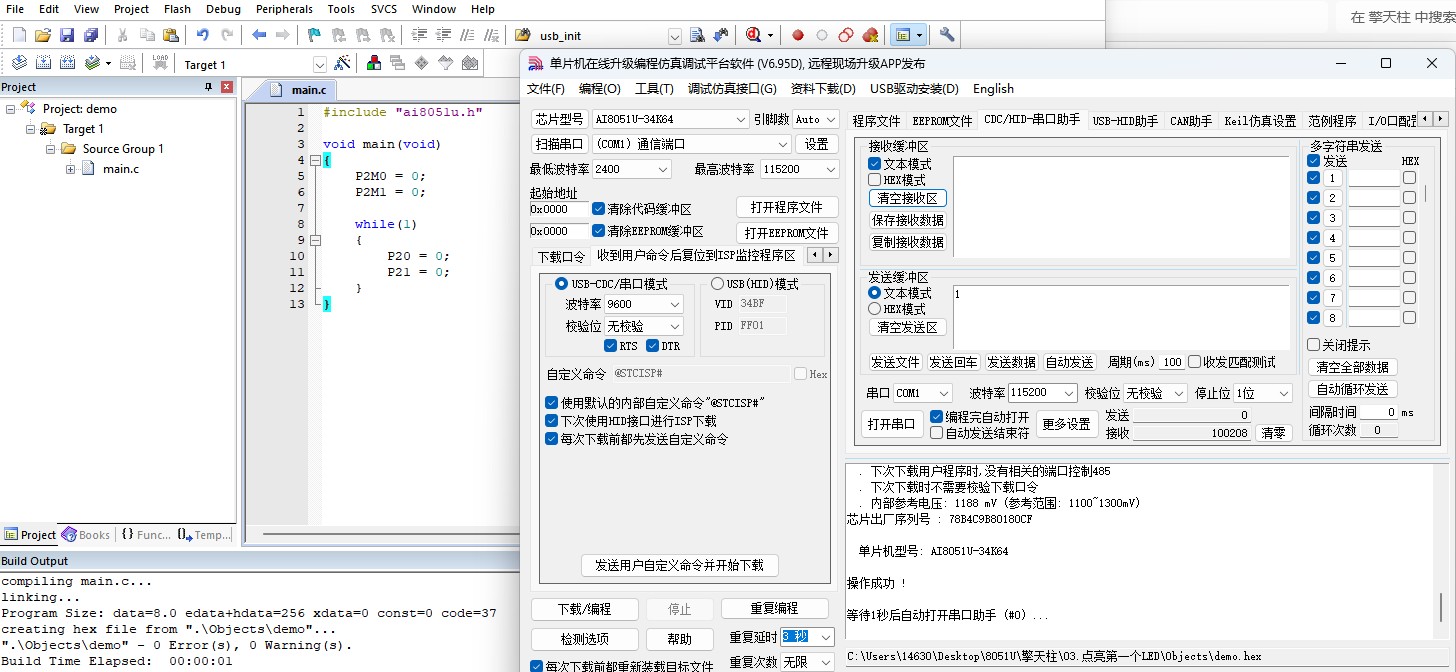
Task: Open 停止位 1位 dropdown
Action: (1285, 393)
